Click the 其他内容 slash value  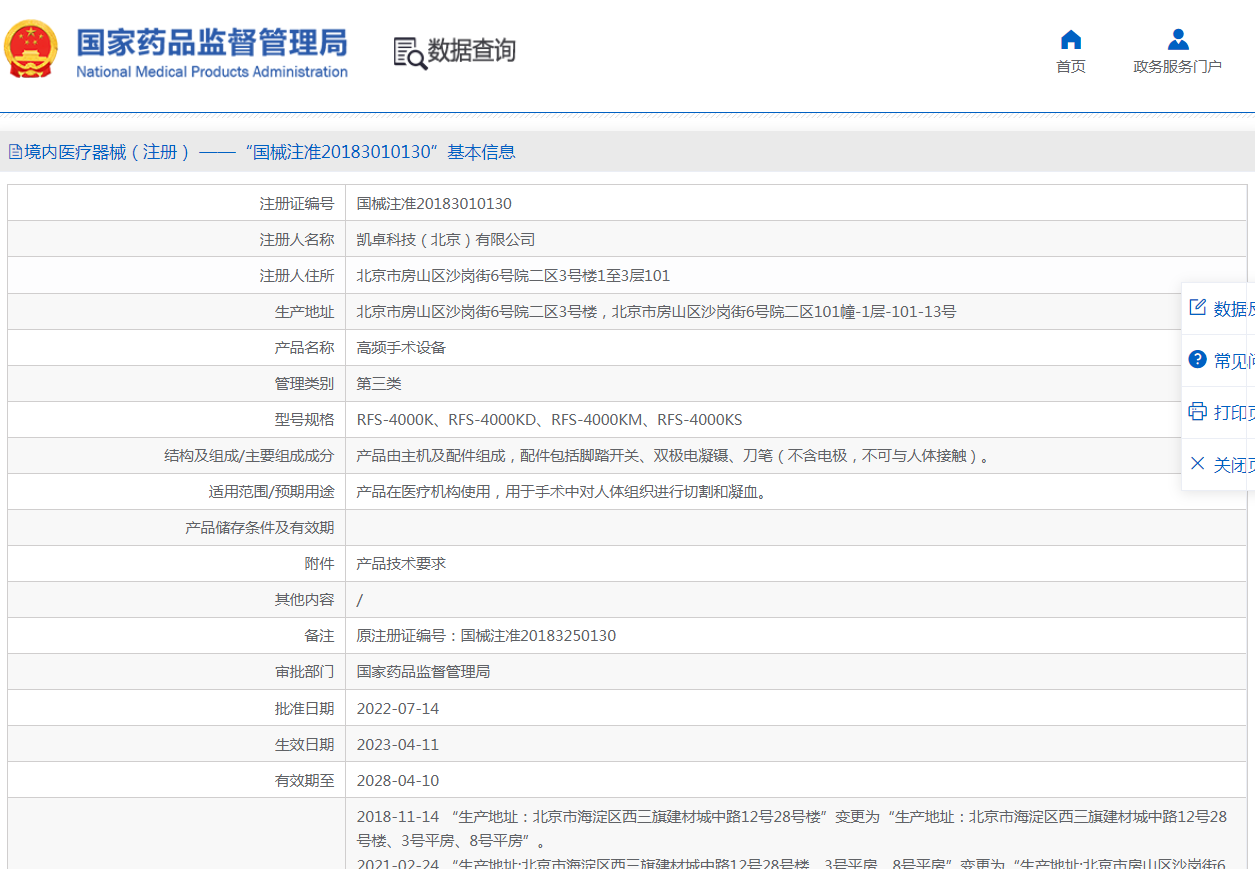click(360, 600)
